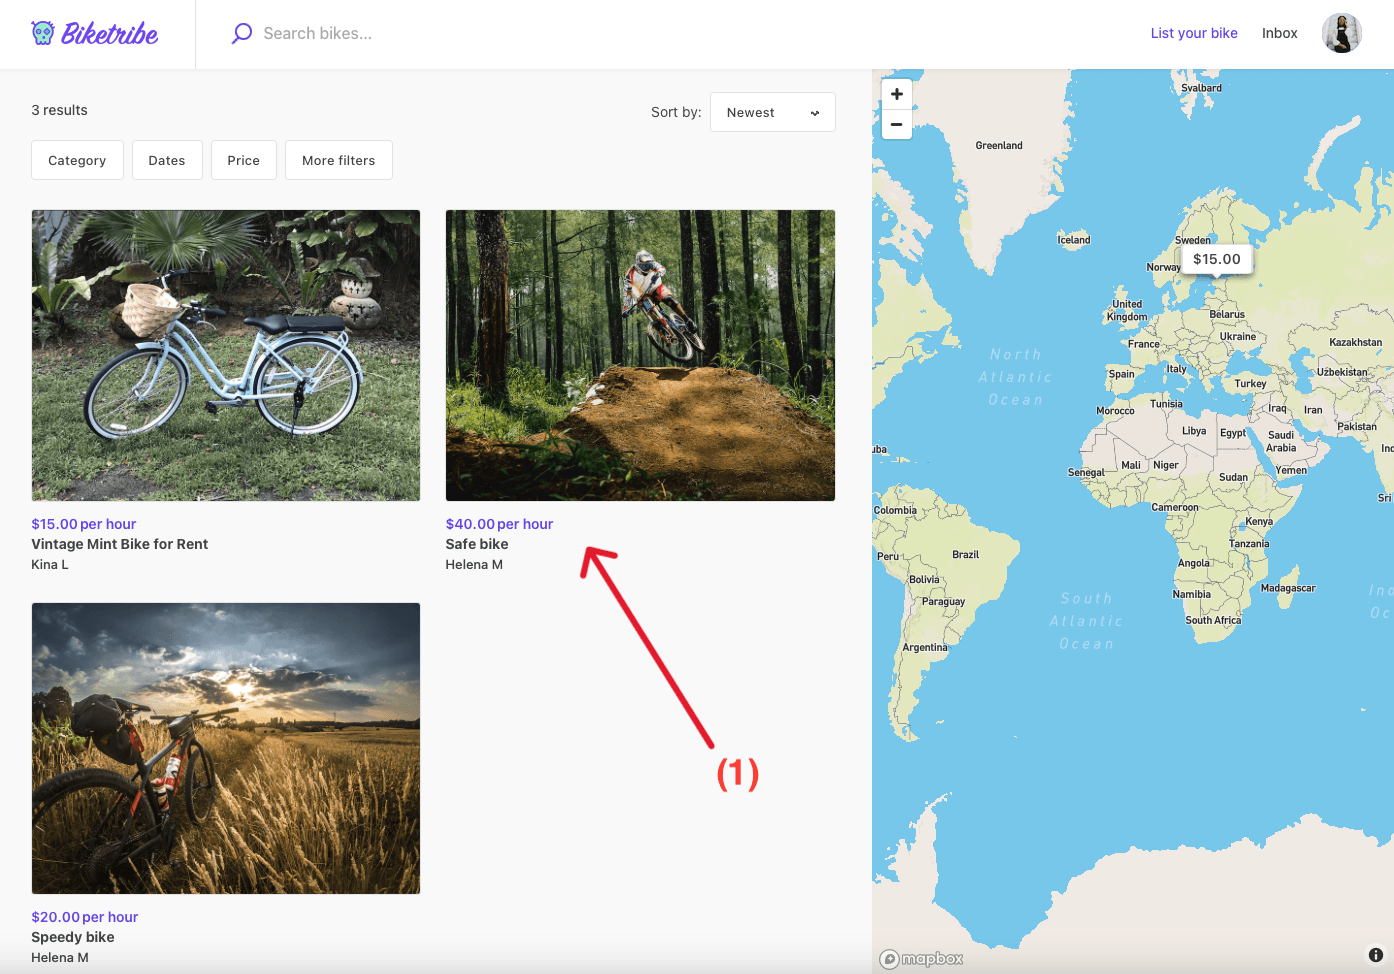Click the search magnifier icon
Viewport: 1394px width, 974px height.
(x=242, y=33)
